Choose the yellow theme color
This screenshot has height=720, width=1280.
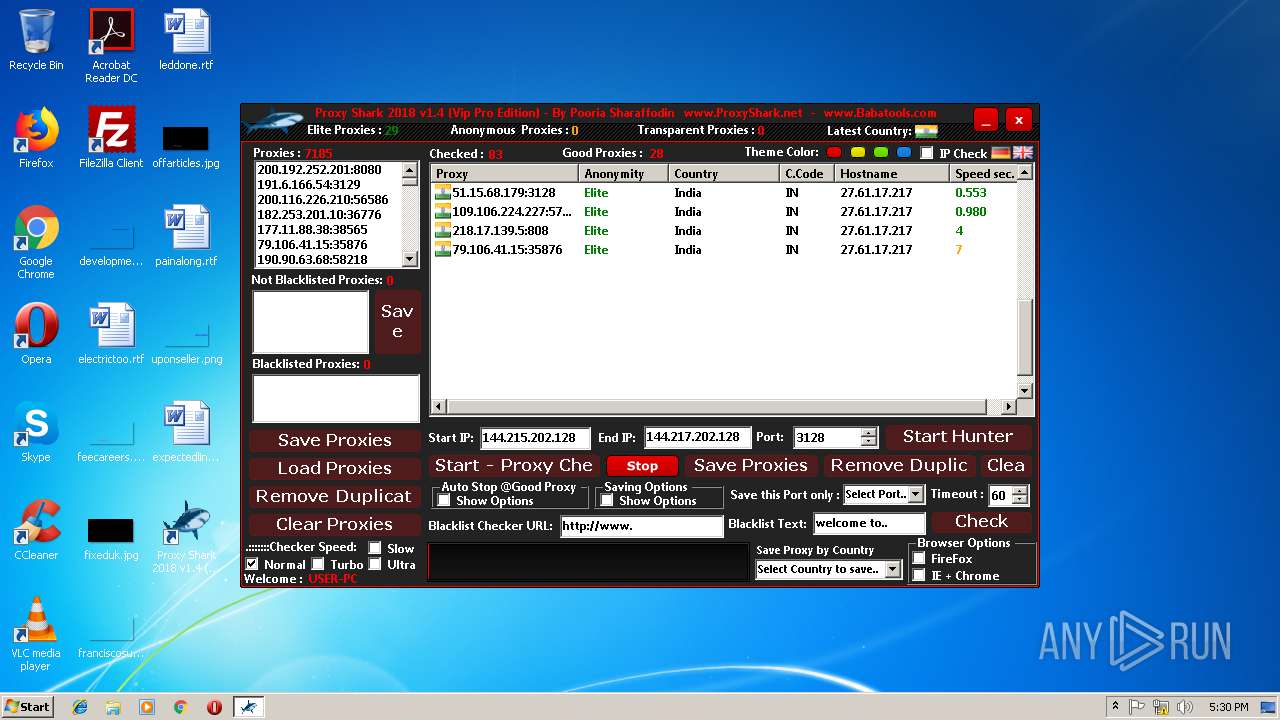pos(858,152)
